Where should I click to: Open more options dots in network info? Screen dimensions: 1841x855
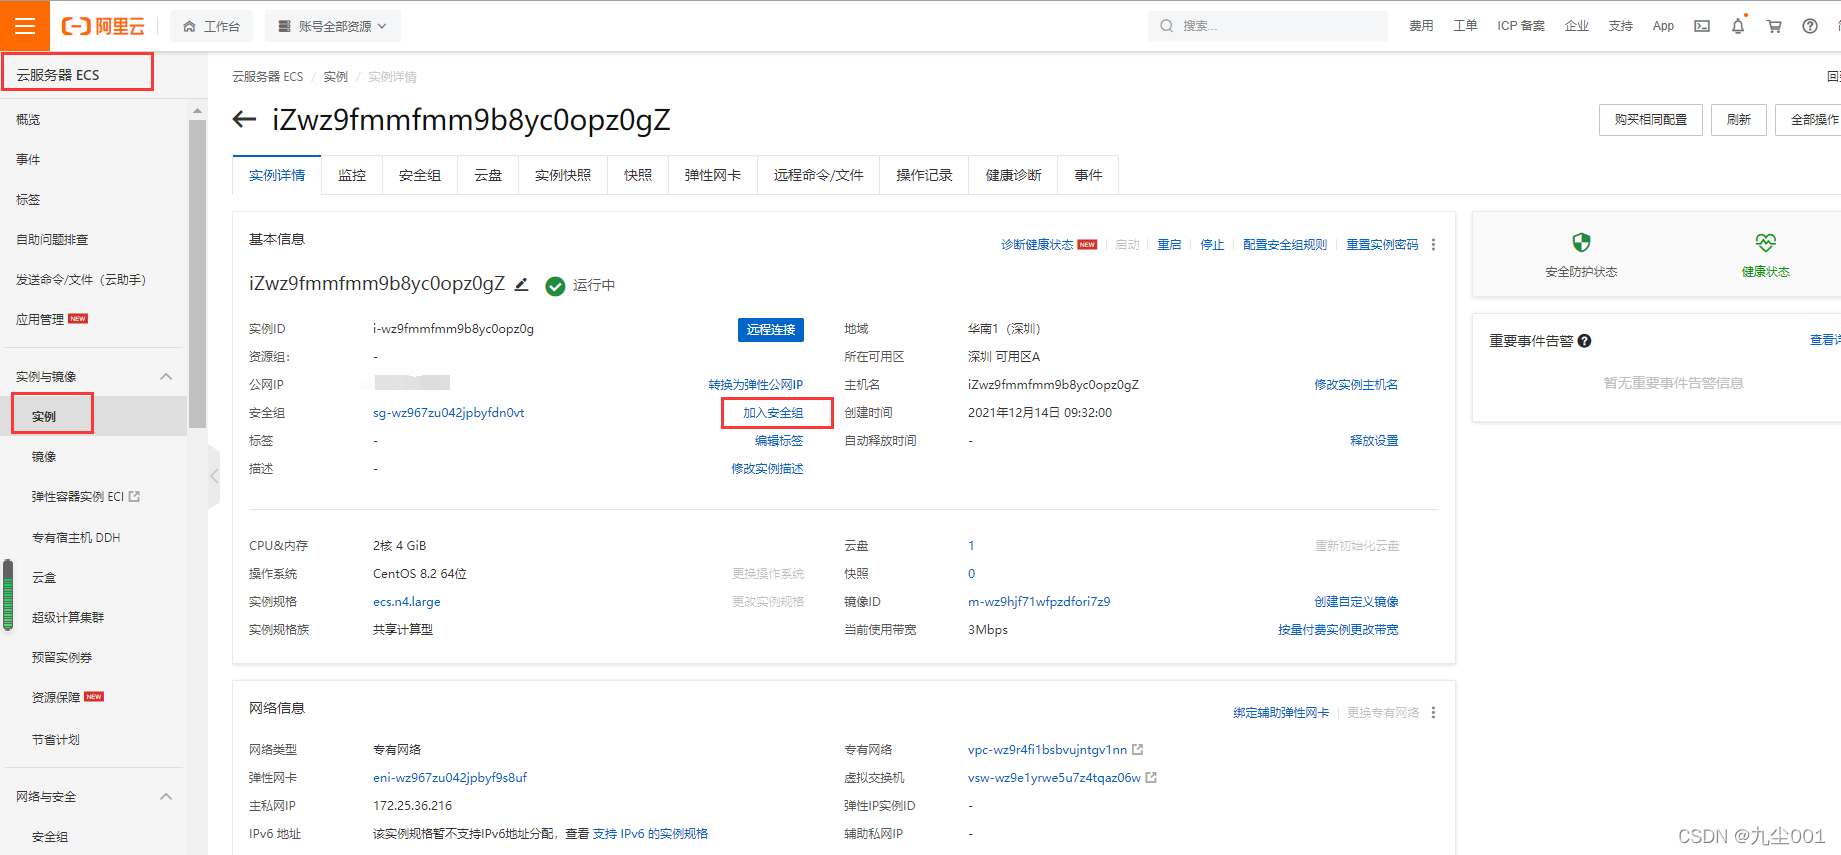point(1433,713)
